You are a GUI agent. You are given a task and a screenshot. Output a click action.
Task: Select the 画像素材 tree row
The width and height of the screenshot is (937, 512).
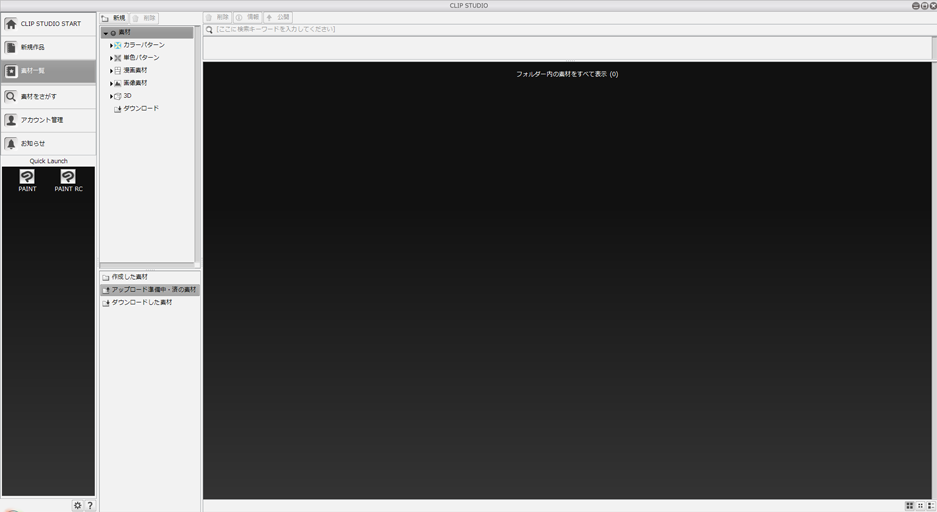pyautogui.click(x=147, y=83)
